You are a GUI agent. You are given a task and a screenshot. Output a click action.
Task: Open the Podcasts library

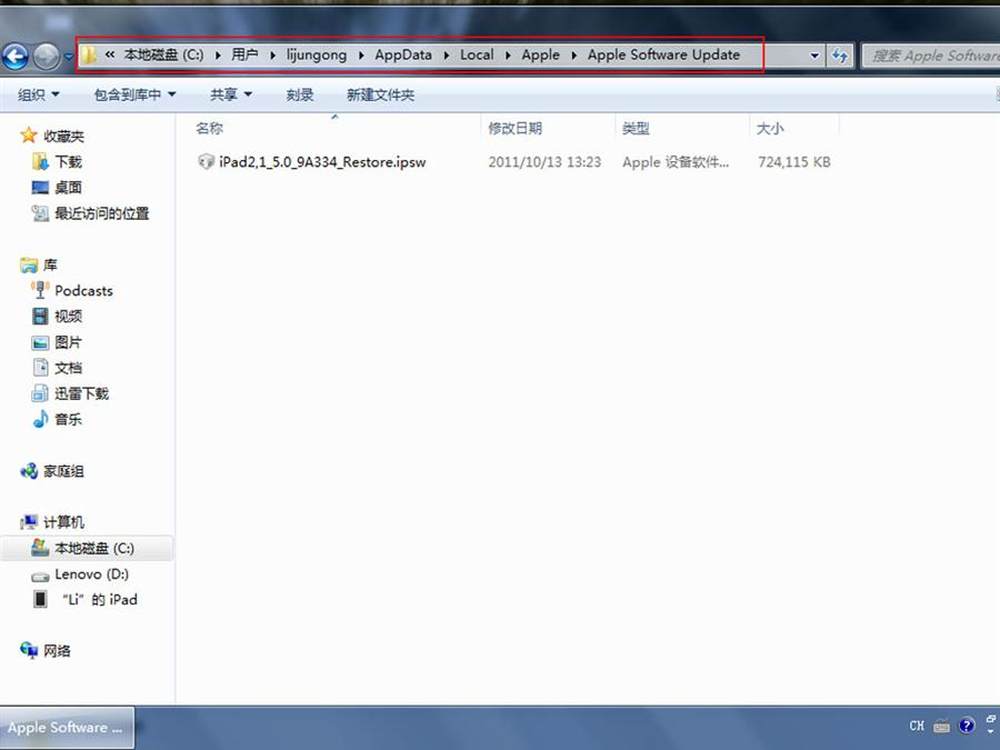[x=84, y=291]
